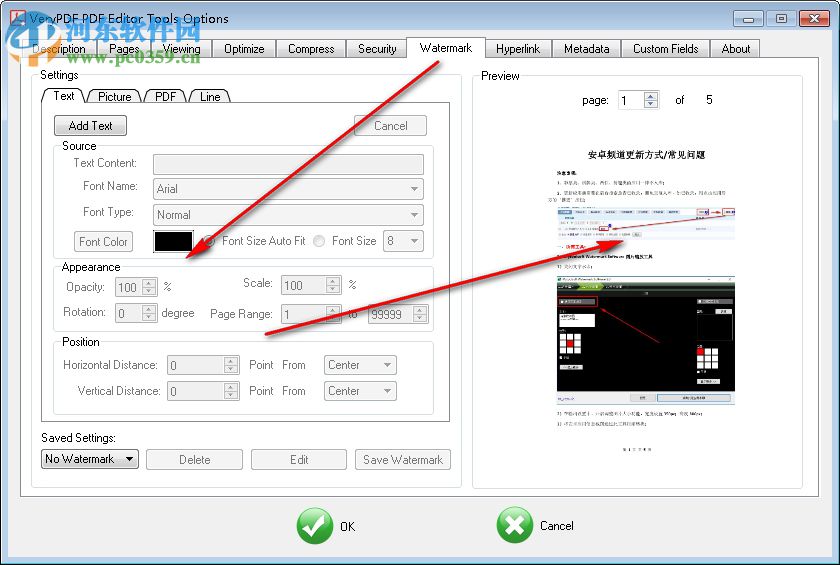The width and height of the screenshot is (840, 565).
Task: Switch to the Compress tab
Action: tap(311, 49)
